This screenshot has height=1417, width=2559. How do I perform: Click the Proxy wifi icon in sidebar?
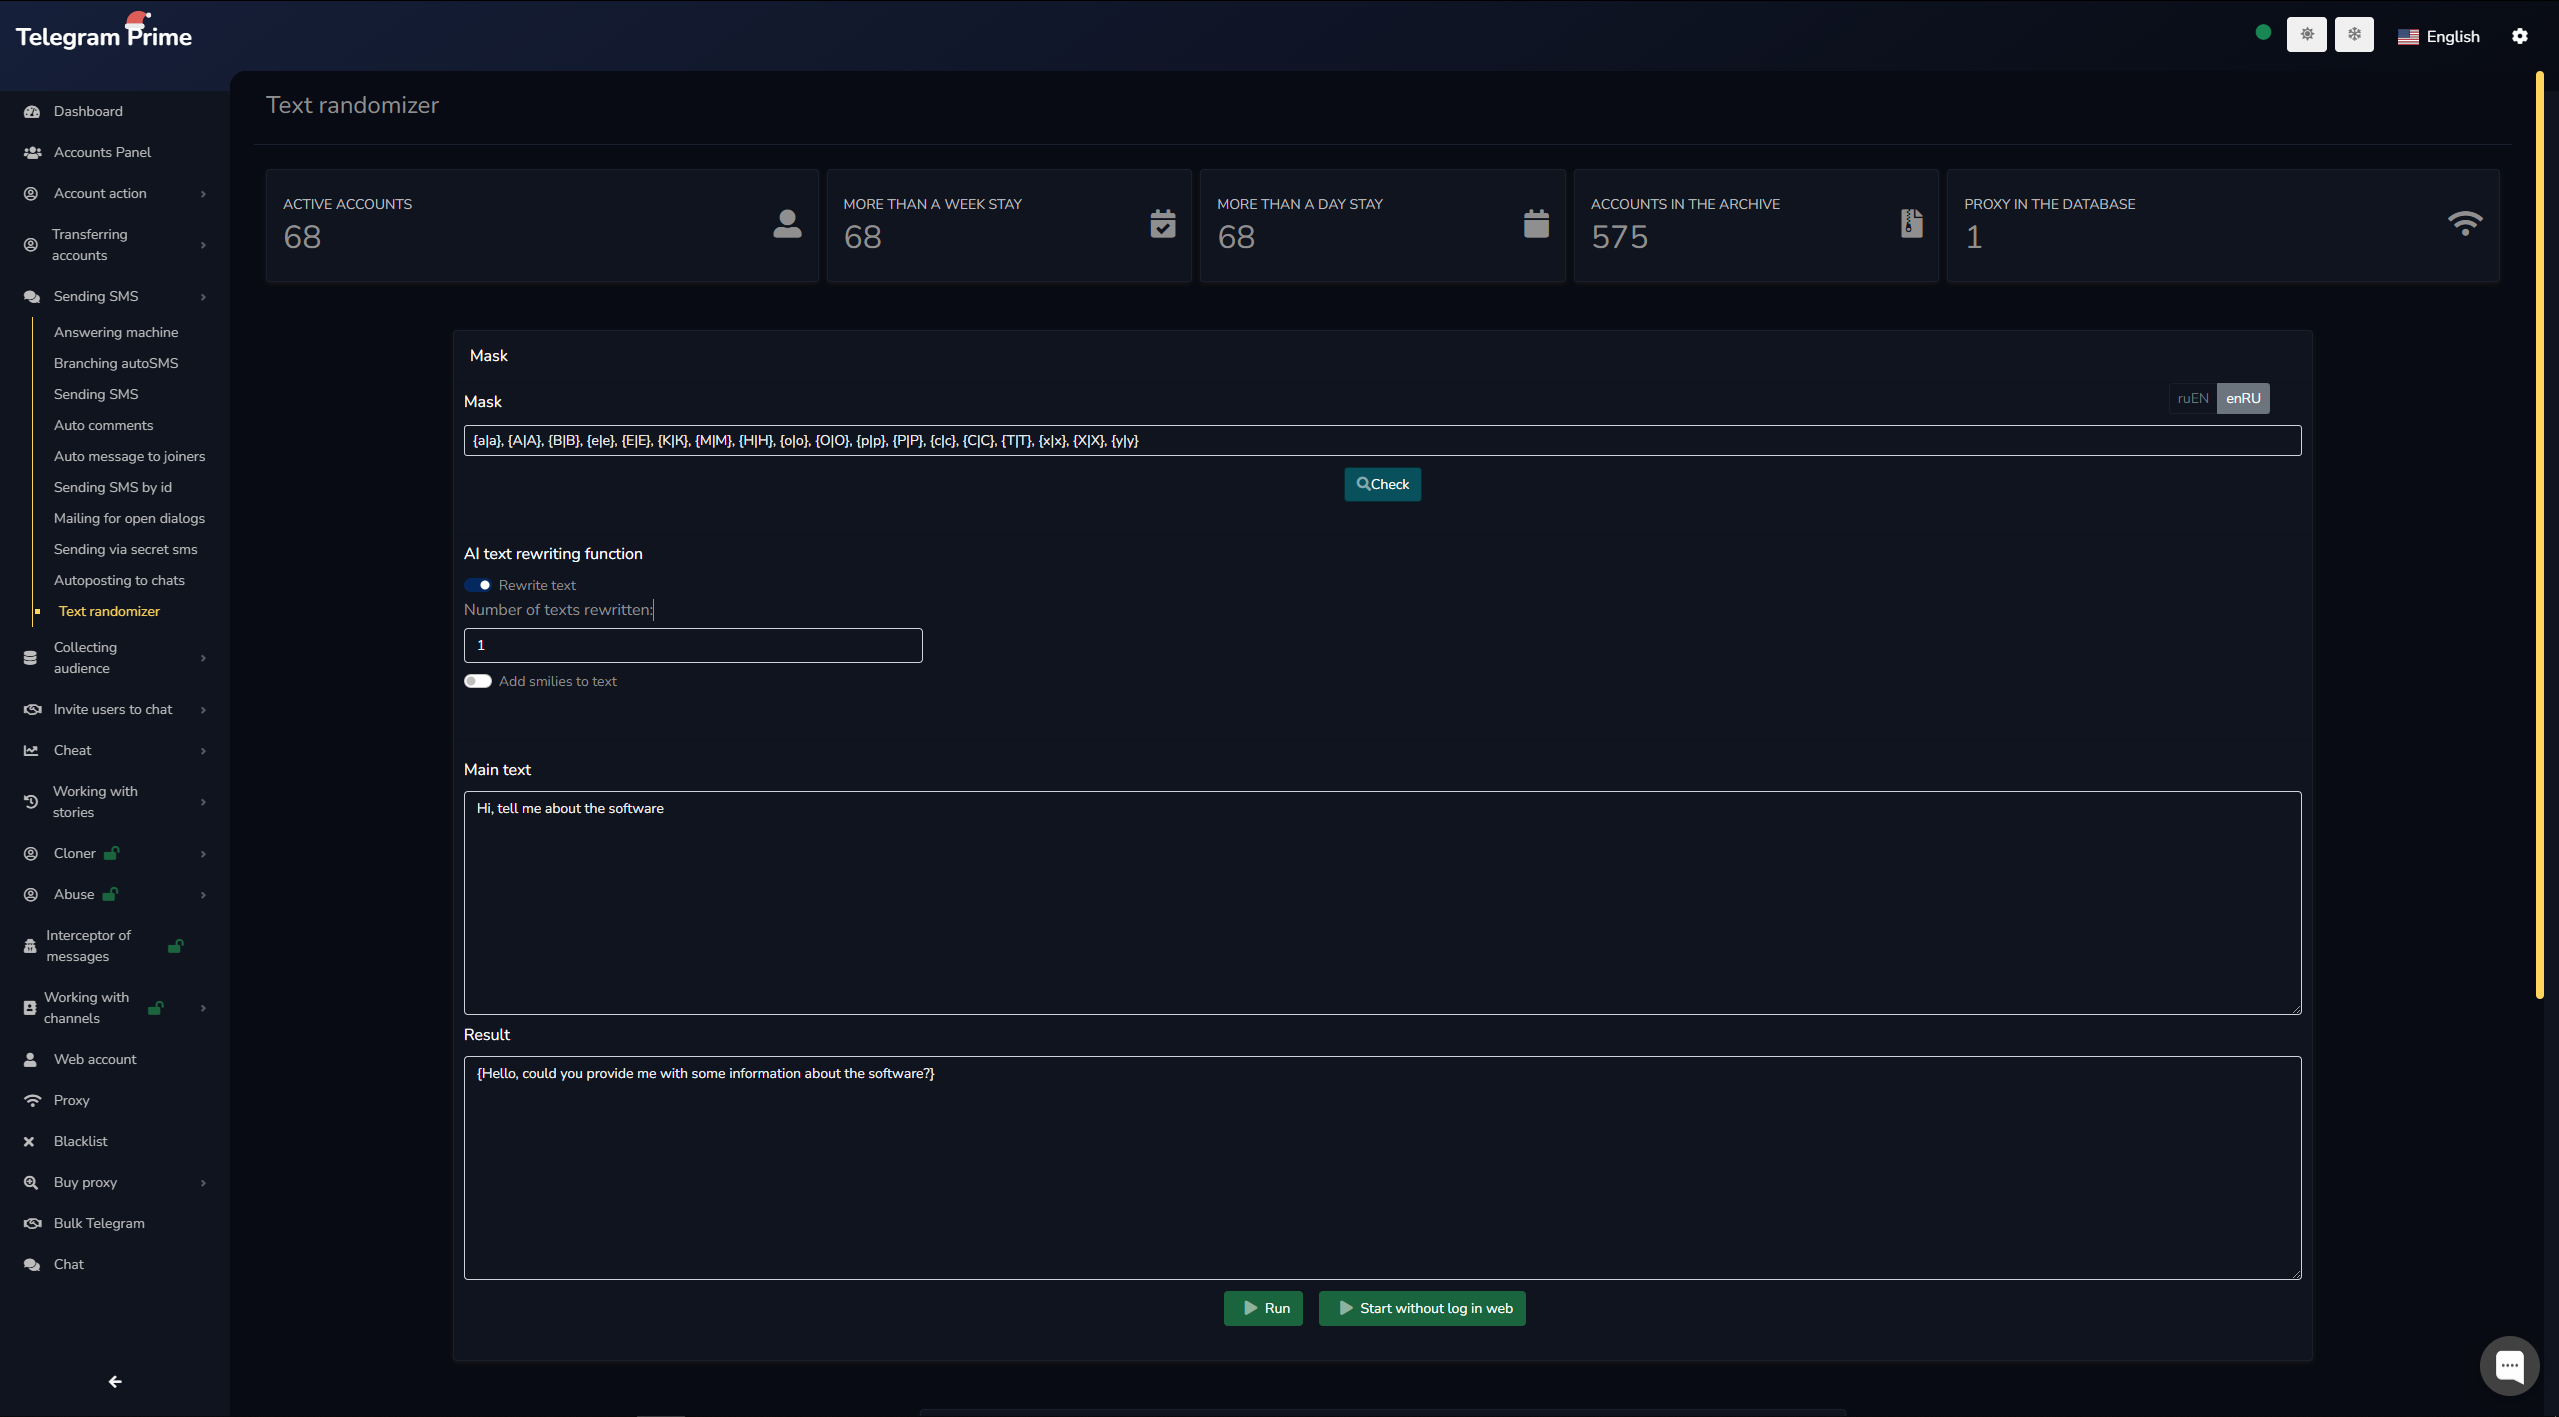[x=32, y=1100]
